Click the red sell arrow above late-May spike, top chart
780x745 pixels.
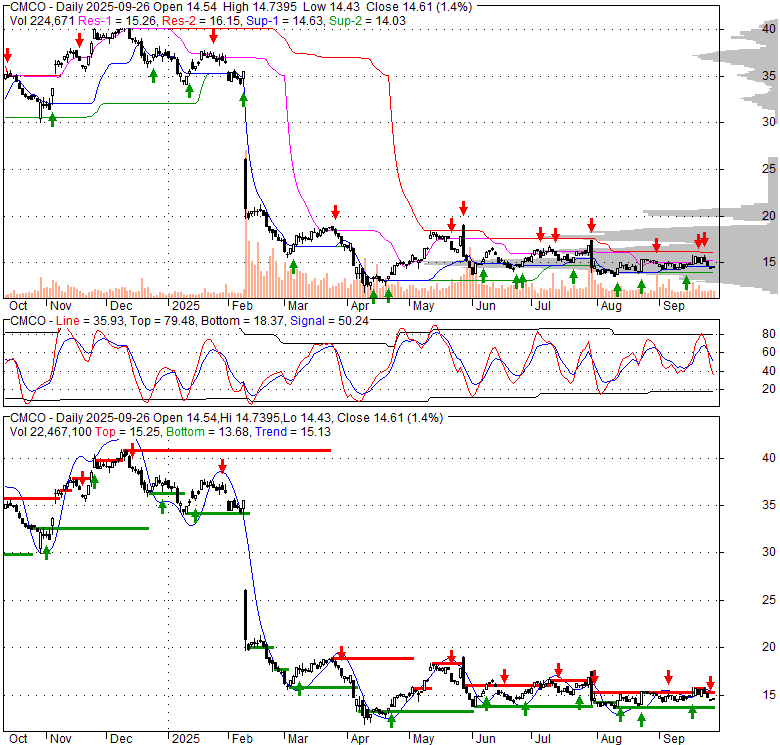point(463,208)
